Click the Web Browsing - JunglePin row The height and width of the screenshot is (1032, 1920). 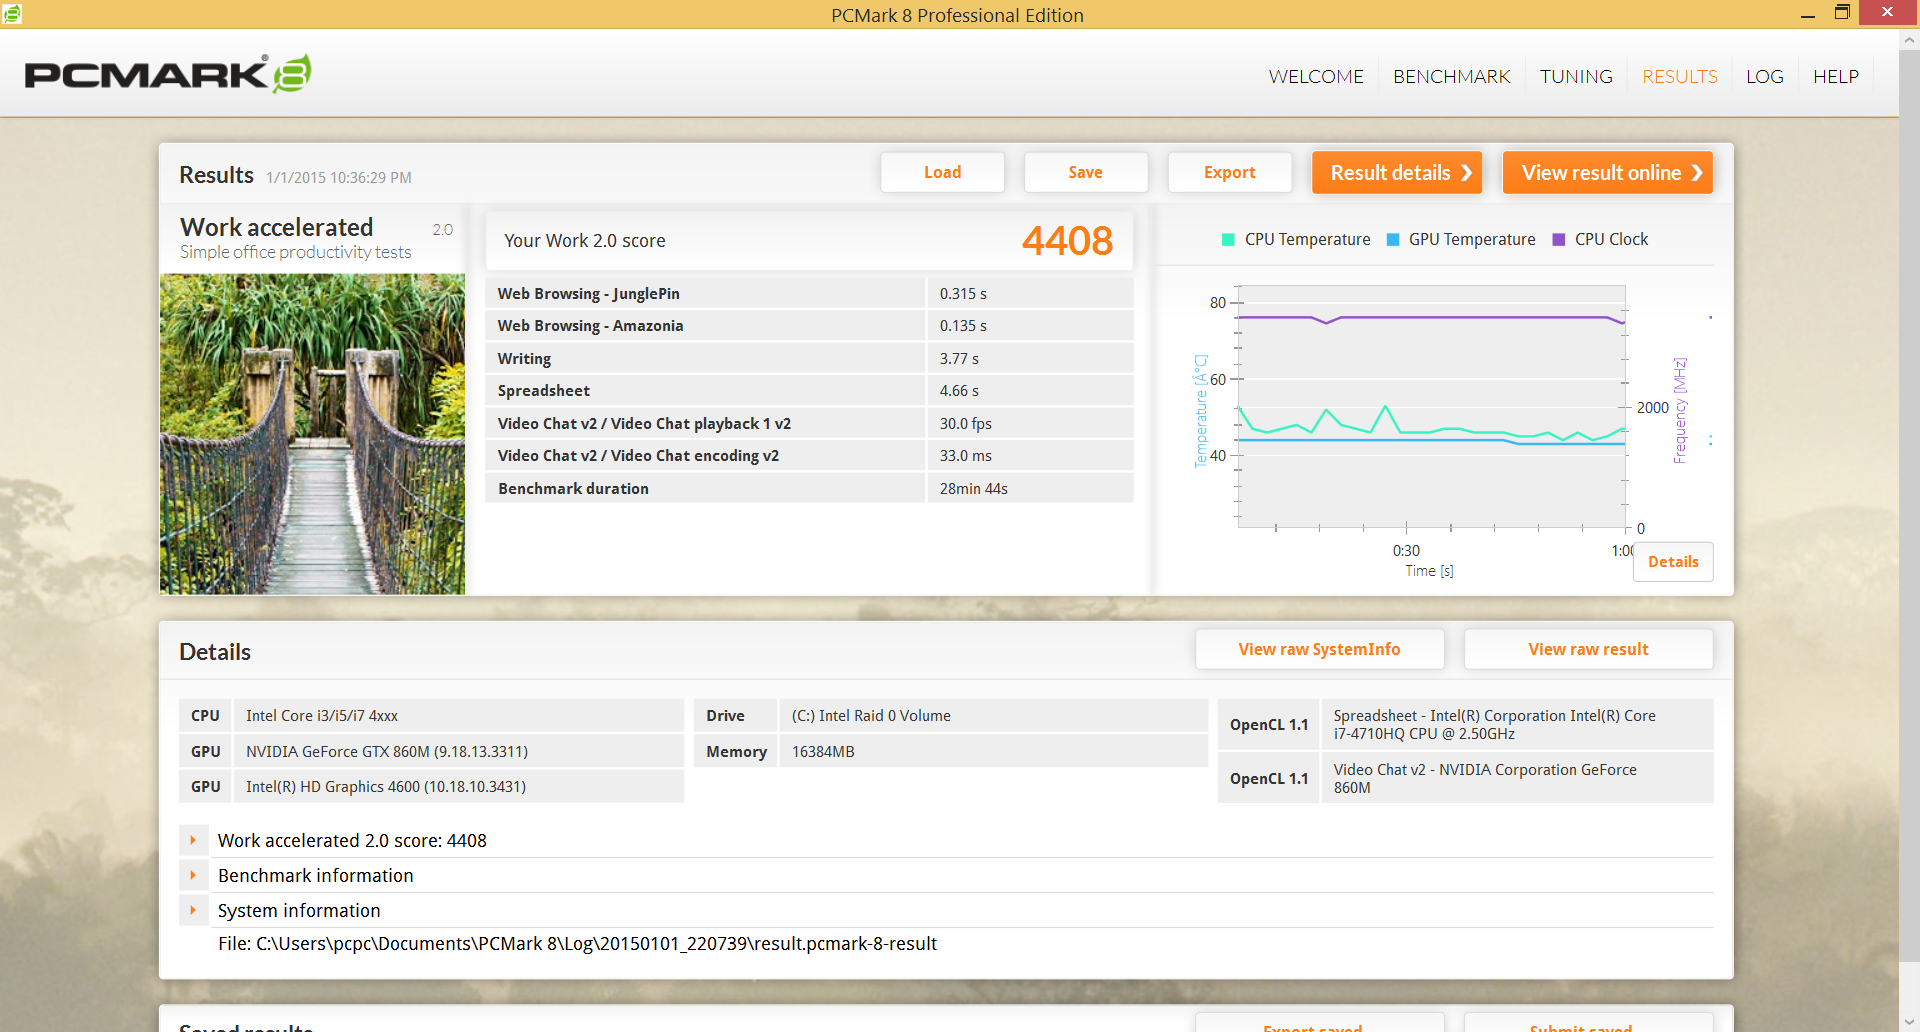click(809, 293)
